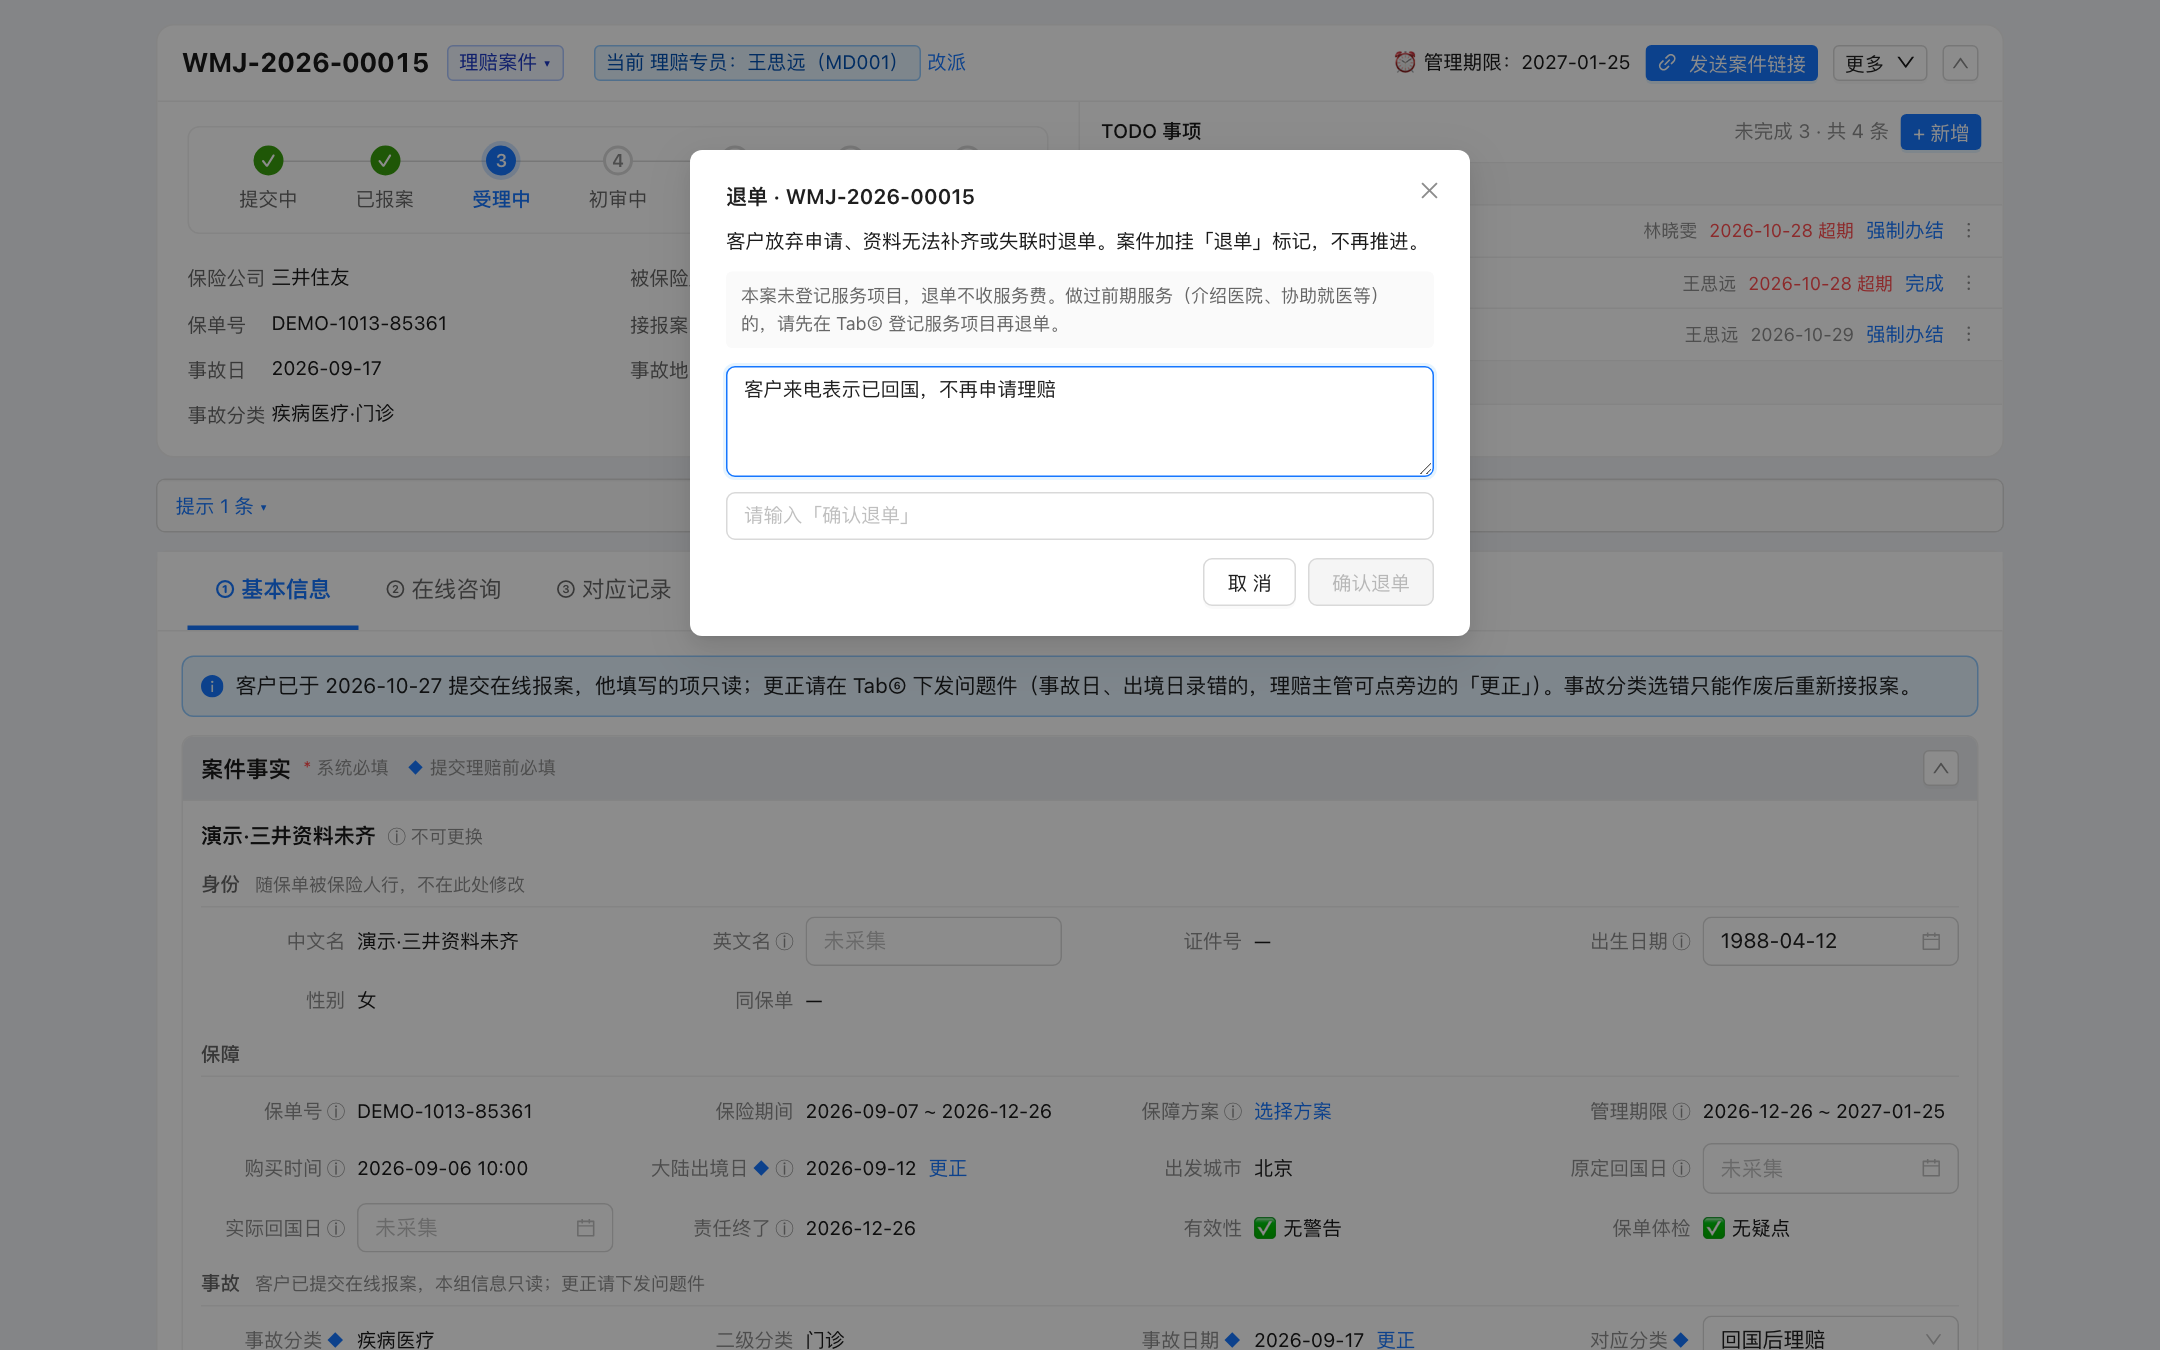Viewport: 2160px width, 1350px height.
Task: Click the 选择方案 link
Action: [x=1293, y=1111]
